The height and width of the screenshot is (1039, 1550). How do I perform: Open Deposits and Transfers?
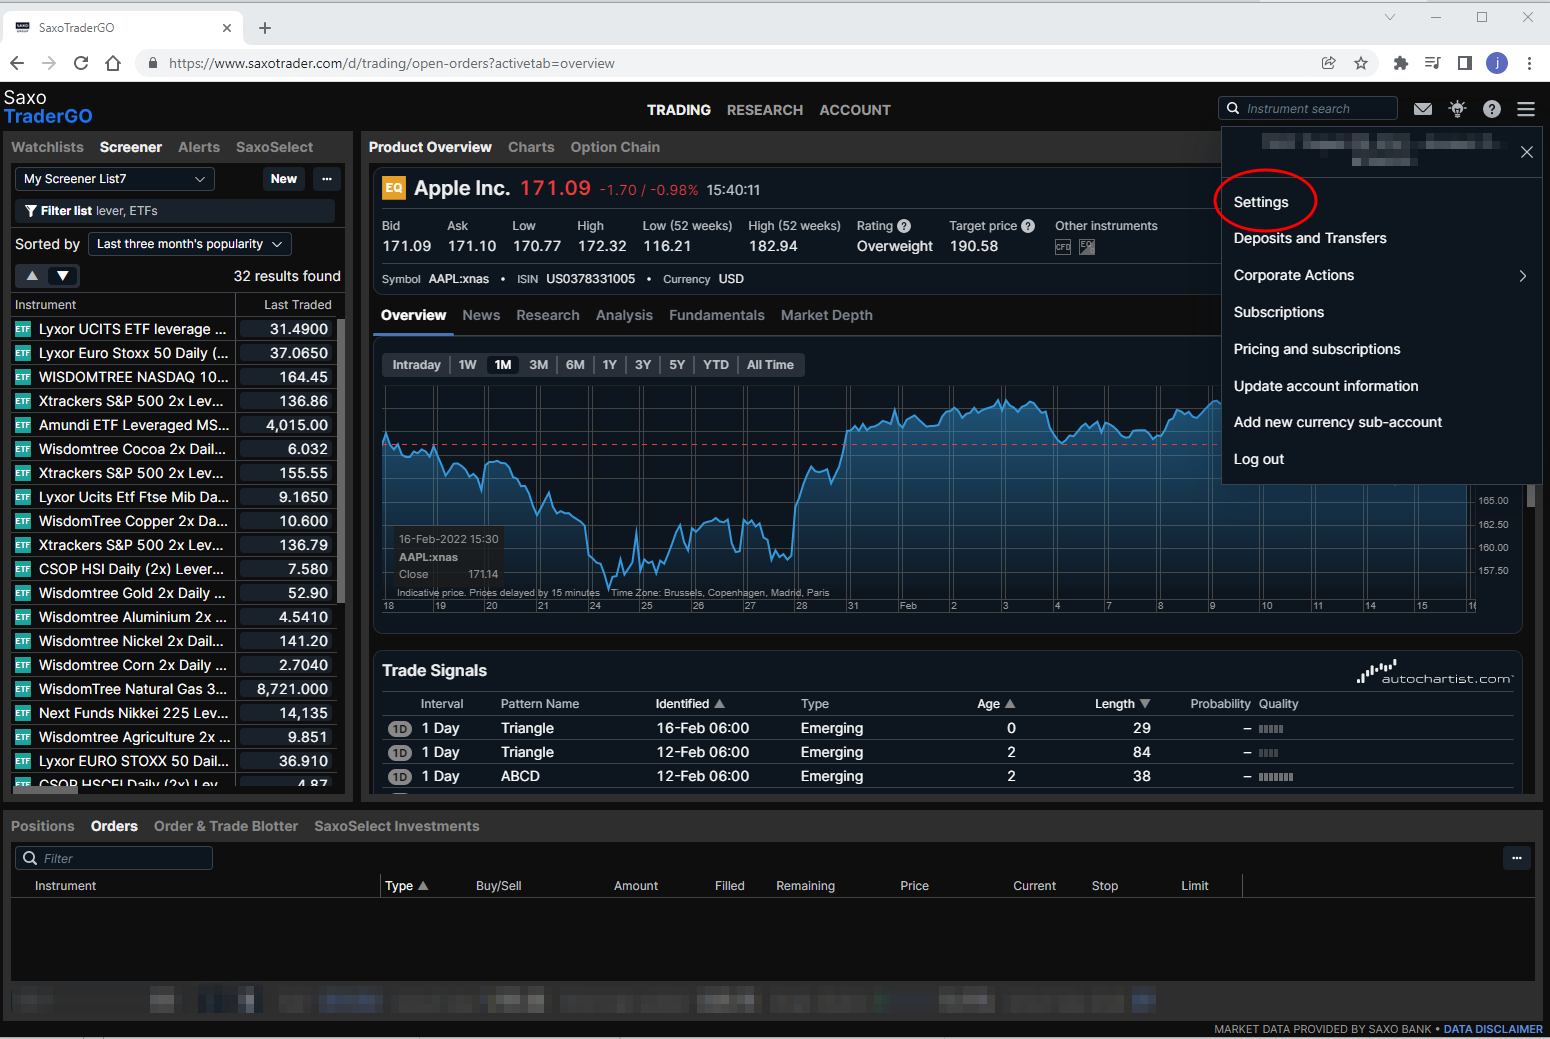[x=1310, y=238]
